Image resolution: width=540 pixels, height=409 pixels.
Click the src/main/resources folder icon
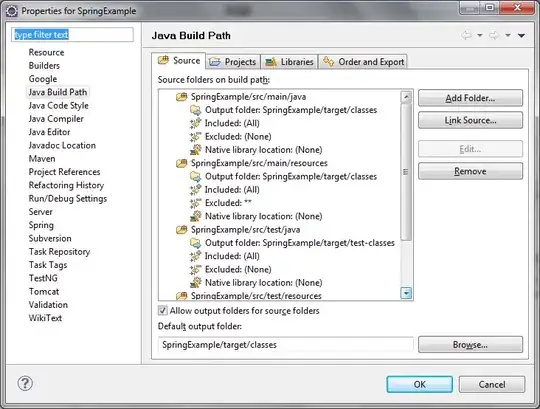coord(181,163)
